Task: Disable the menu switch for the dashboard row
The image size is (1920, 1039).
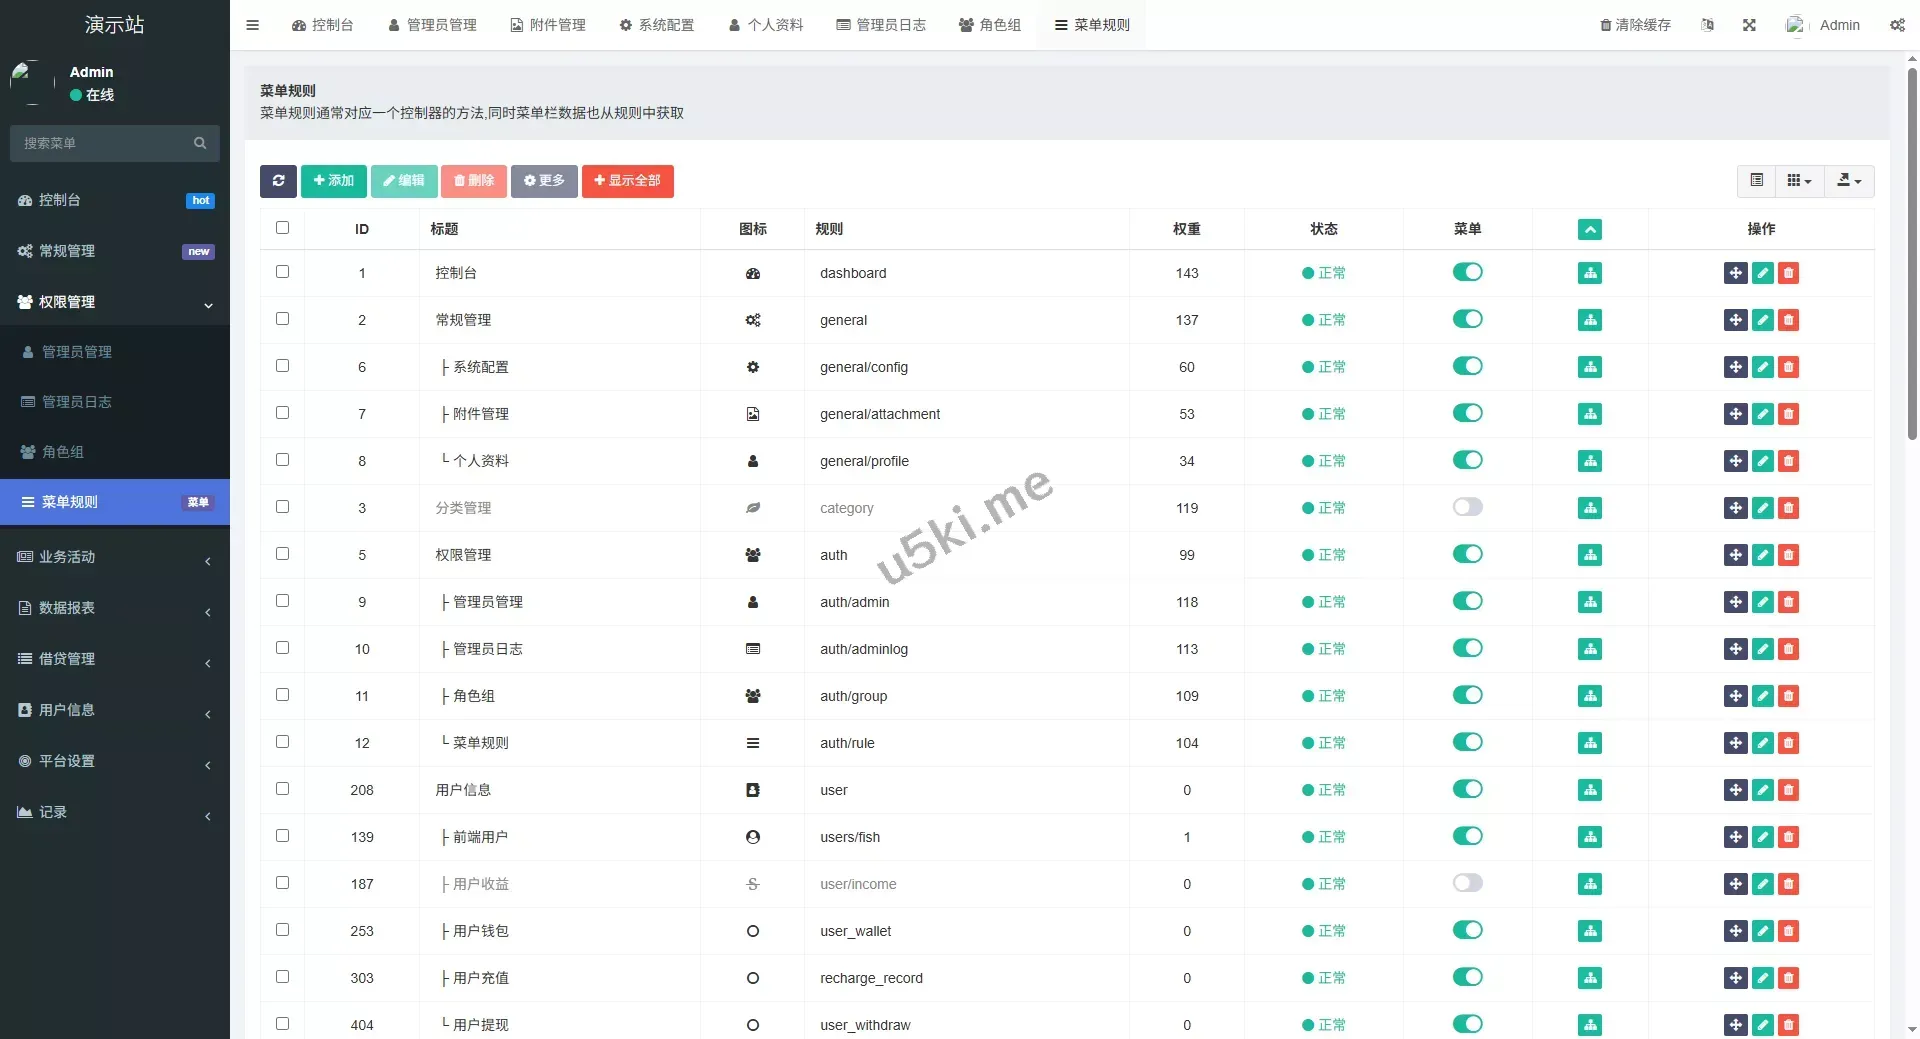Action: (x=1467, y=272)
